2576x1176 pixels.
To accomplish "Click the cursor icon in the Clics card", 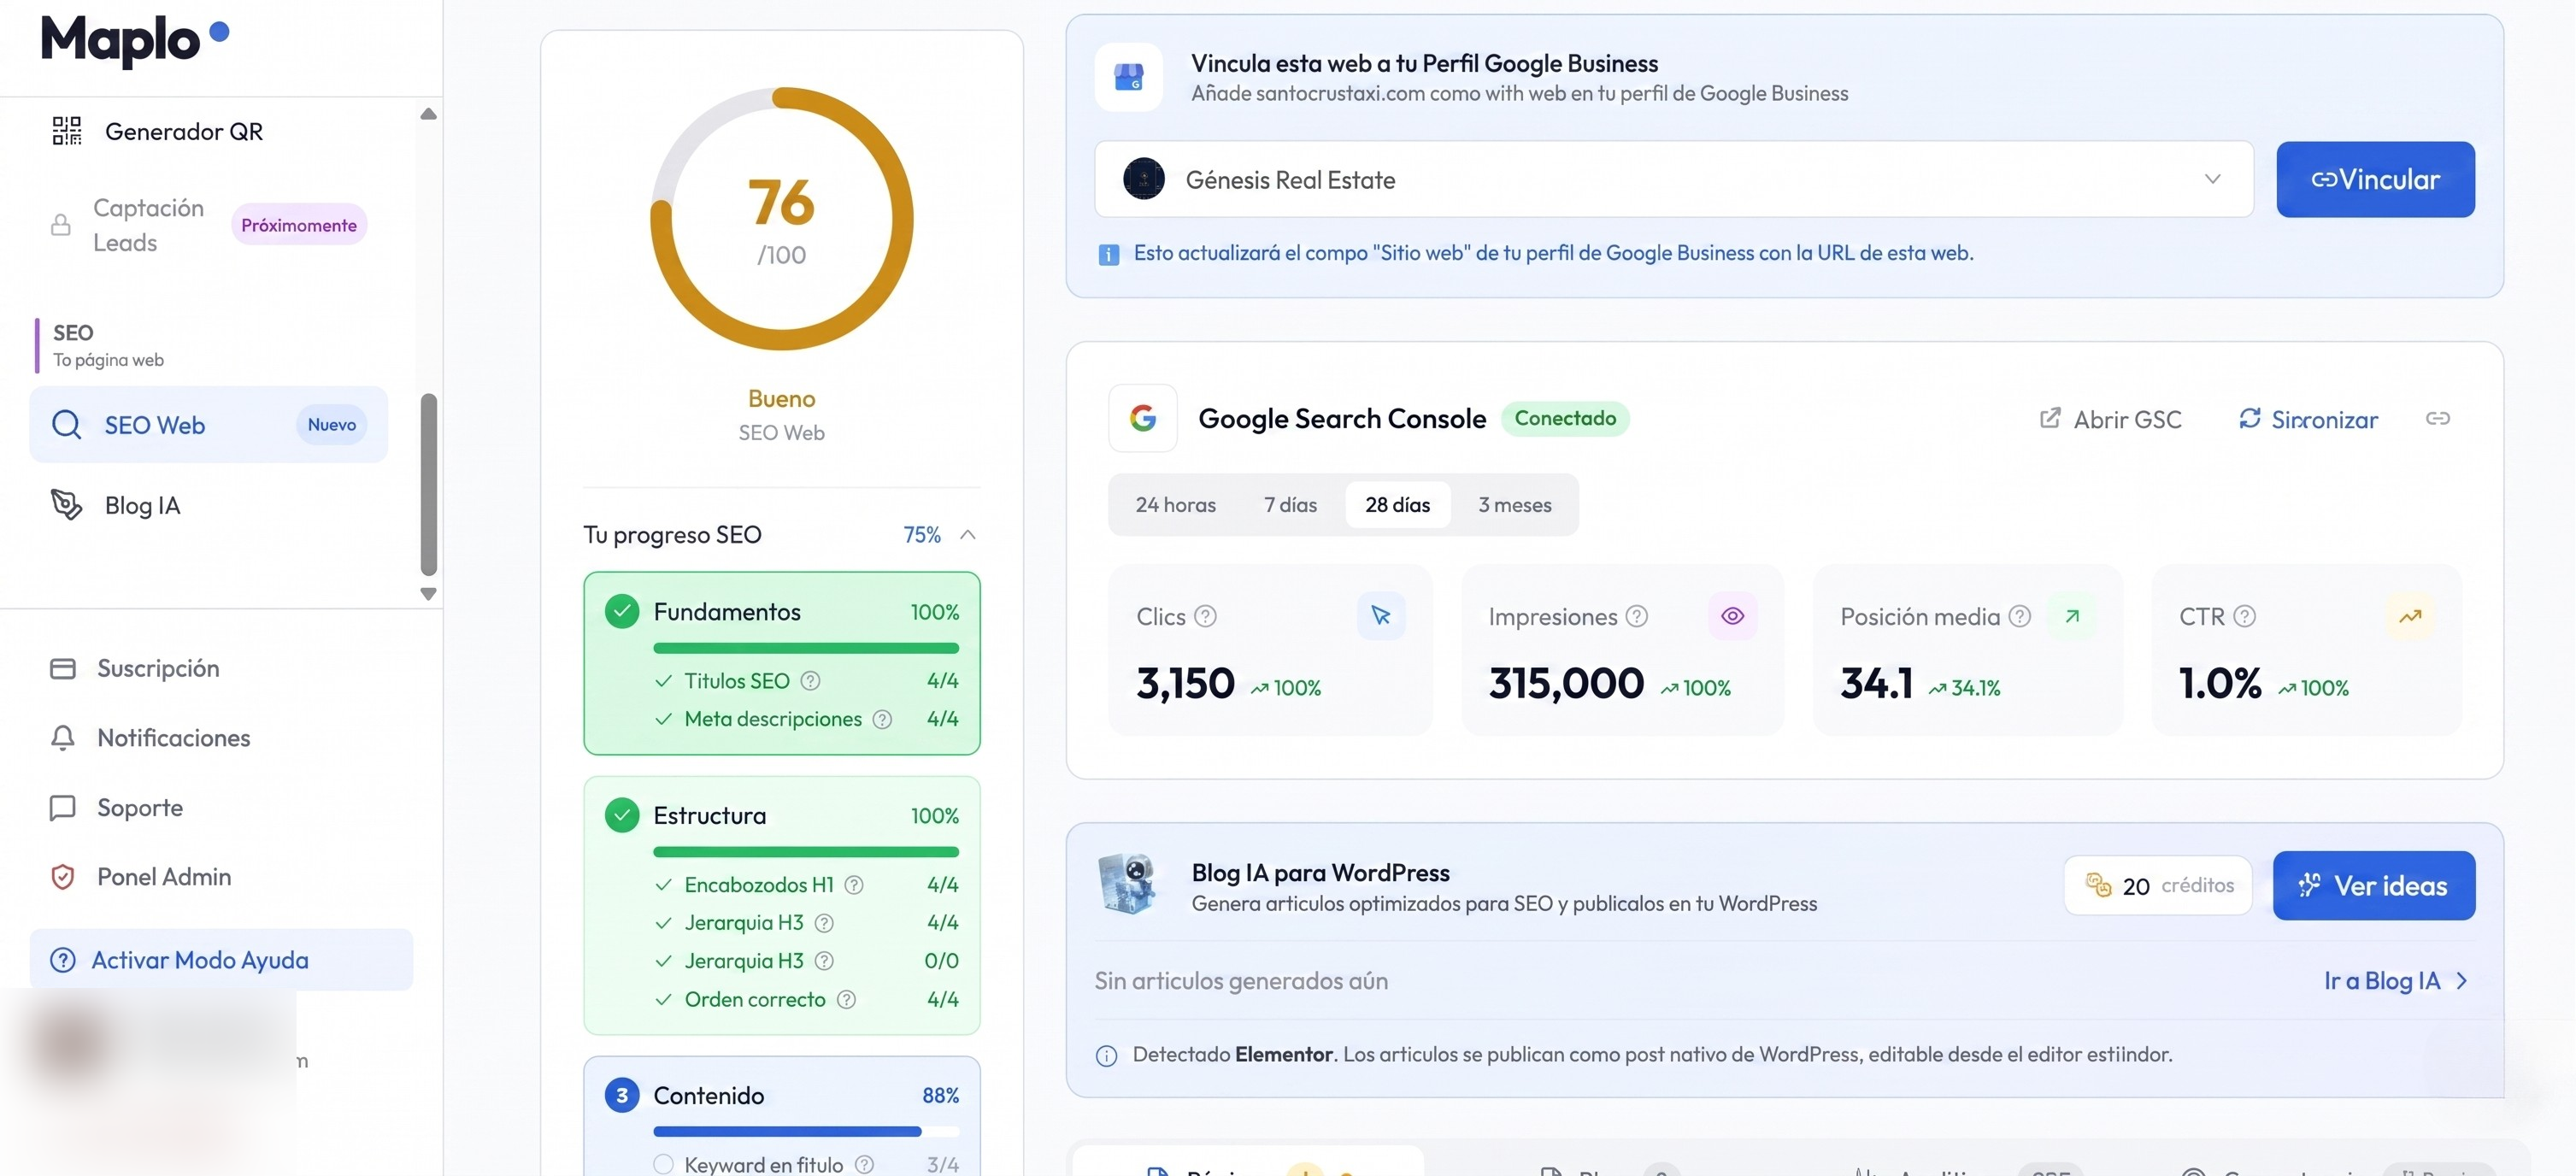I will [1381, 616].
